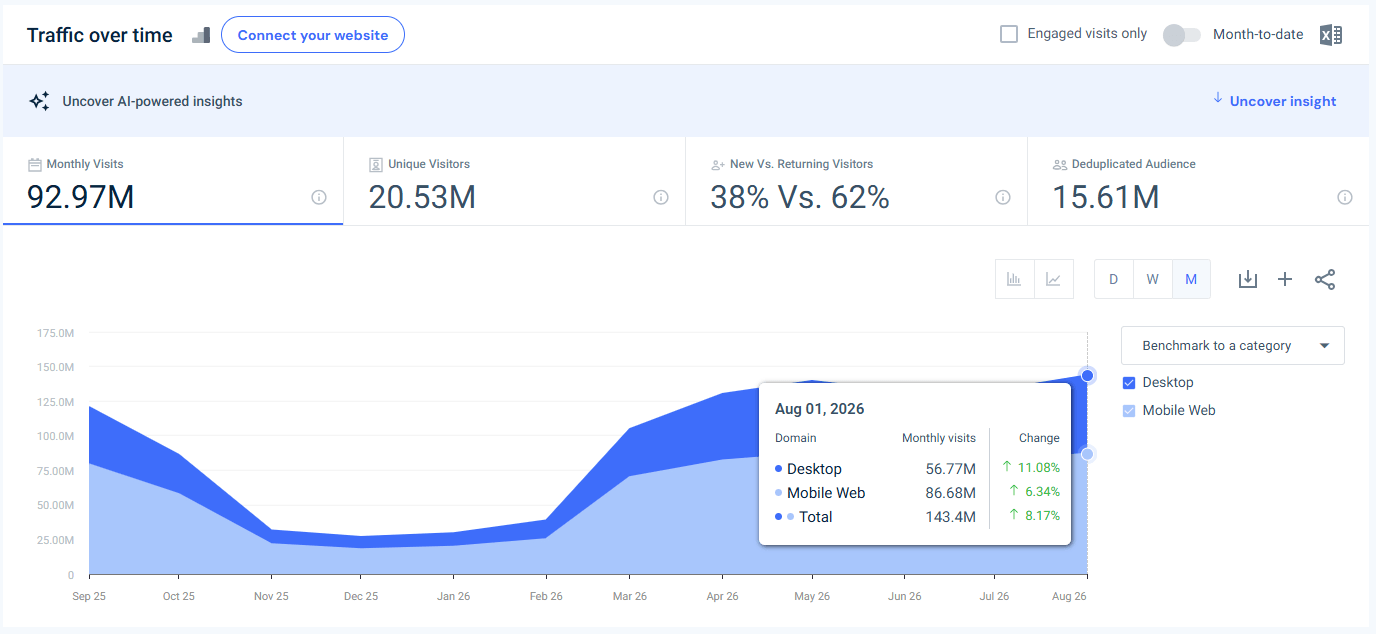Click the AI sparkle insights icon
Viewport: 1376px width, 634px height.
coord(39,101)
